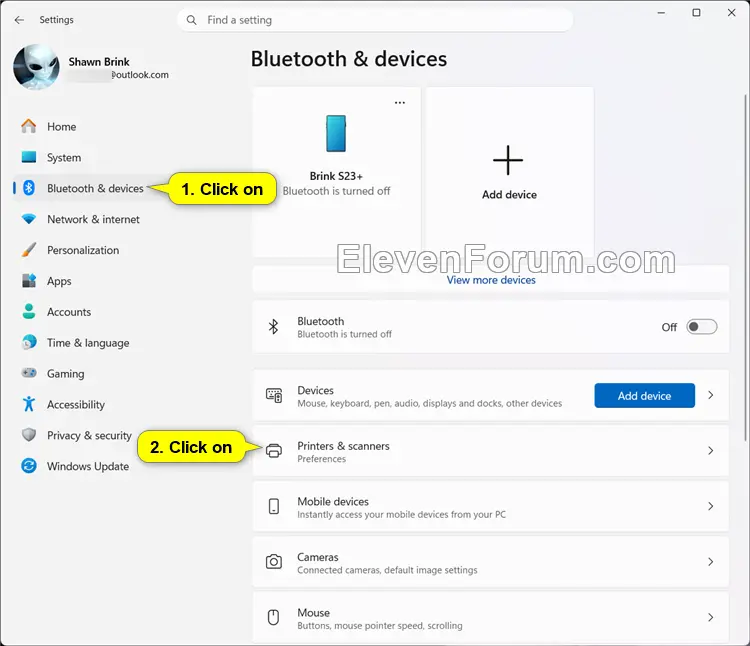Image resolution: width=750 pixels, height=646 pixels.
Task: Open Printers & scanners row
Action: coord(491,451)
